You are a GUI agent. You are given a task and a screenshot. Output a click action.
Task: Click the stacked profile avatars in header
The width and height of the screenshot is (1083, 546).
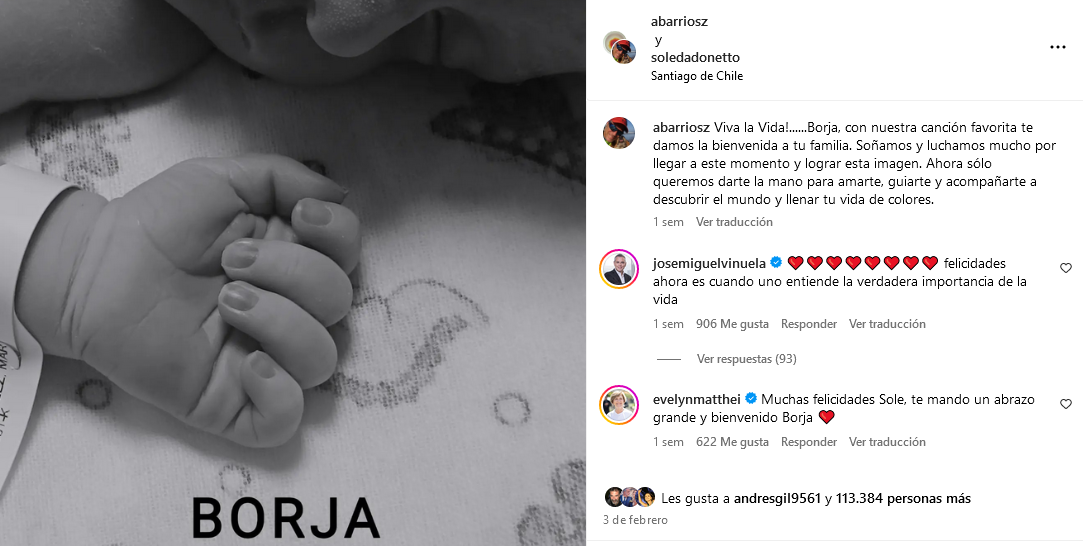tap(620, 48)
